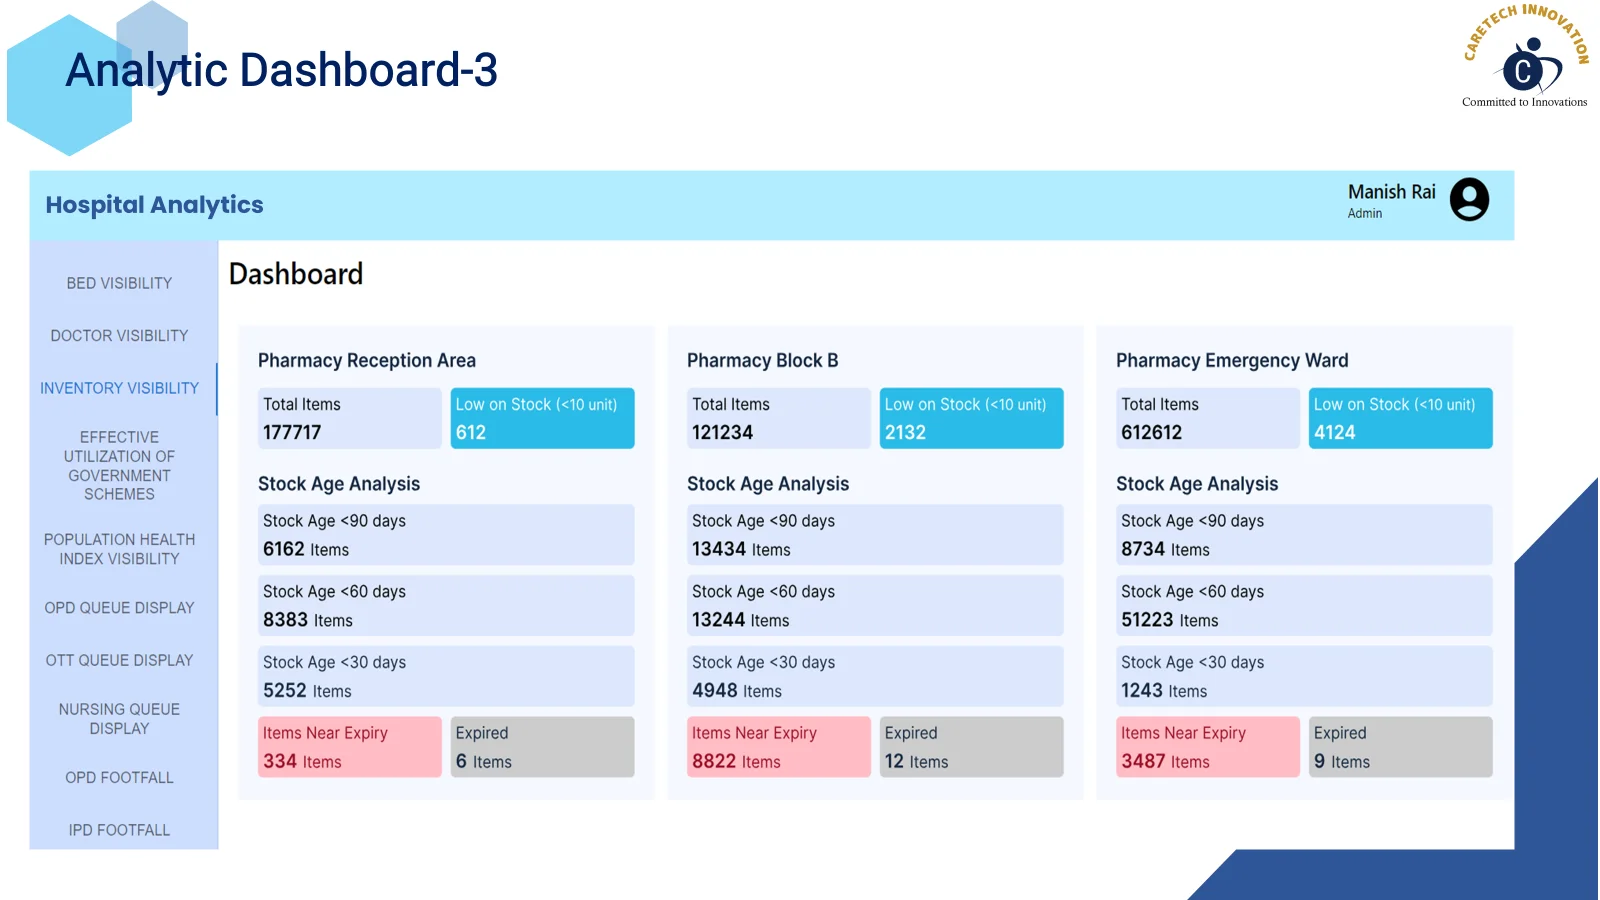
Task: Click Emergency Ward Low on Stock 4124 tile
Action: click(x=1400, y=418)
